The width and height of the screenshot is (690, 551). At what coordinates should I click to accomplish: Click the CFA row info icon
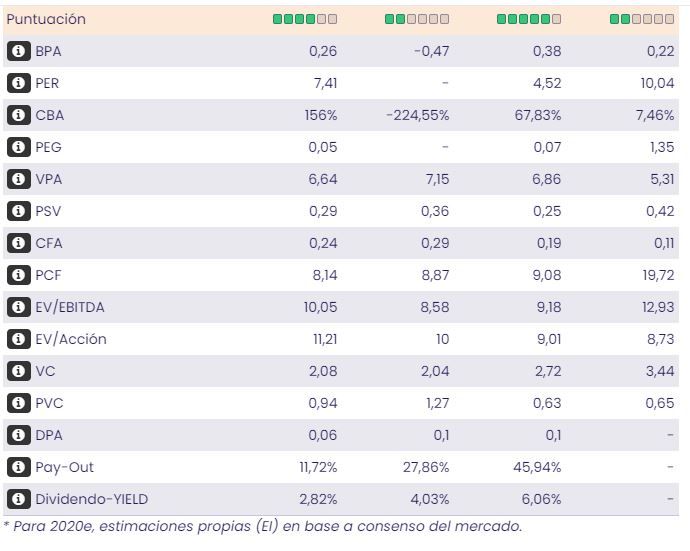[x=18, y=243]
